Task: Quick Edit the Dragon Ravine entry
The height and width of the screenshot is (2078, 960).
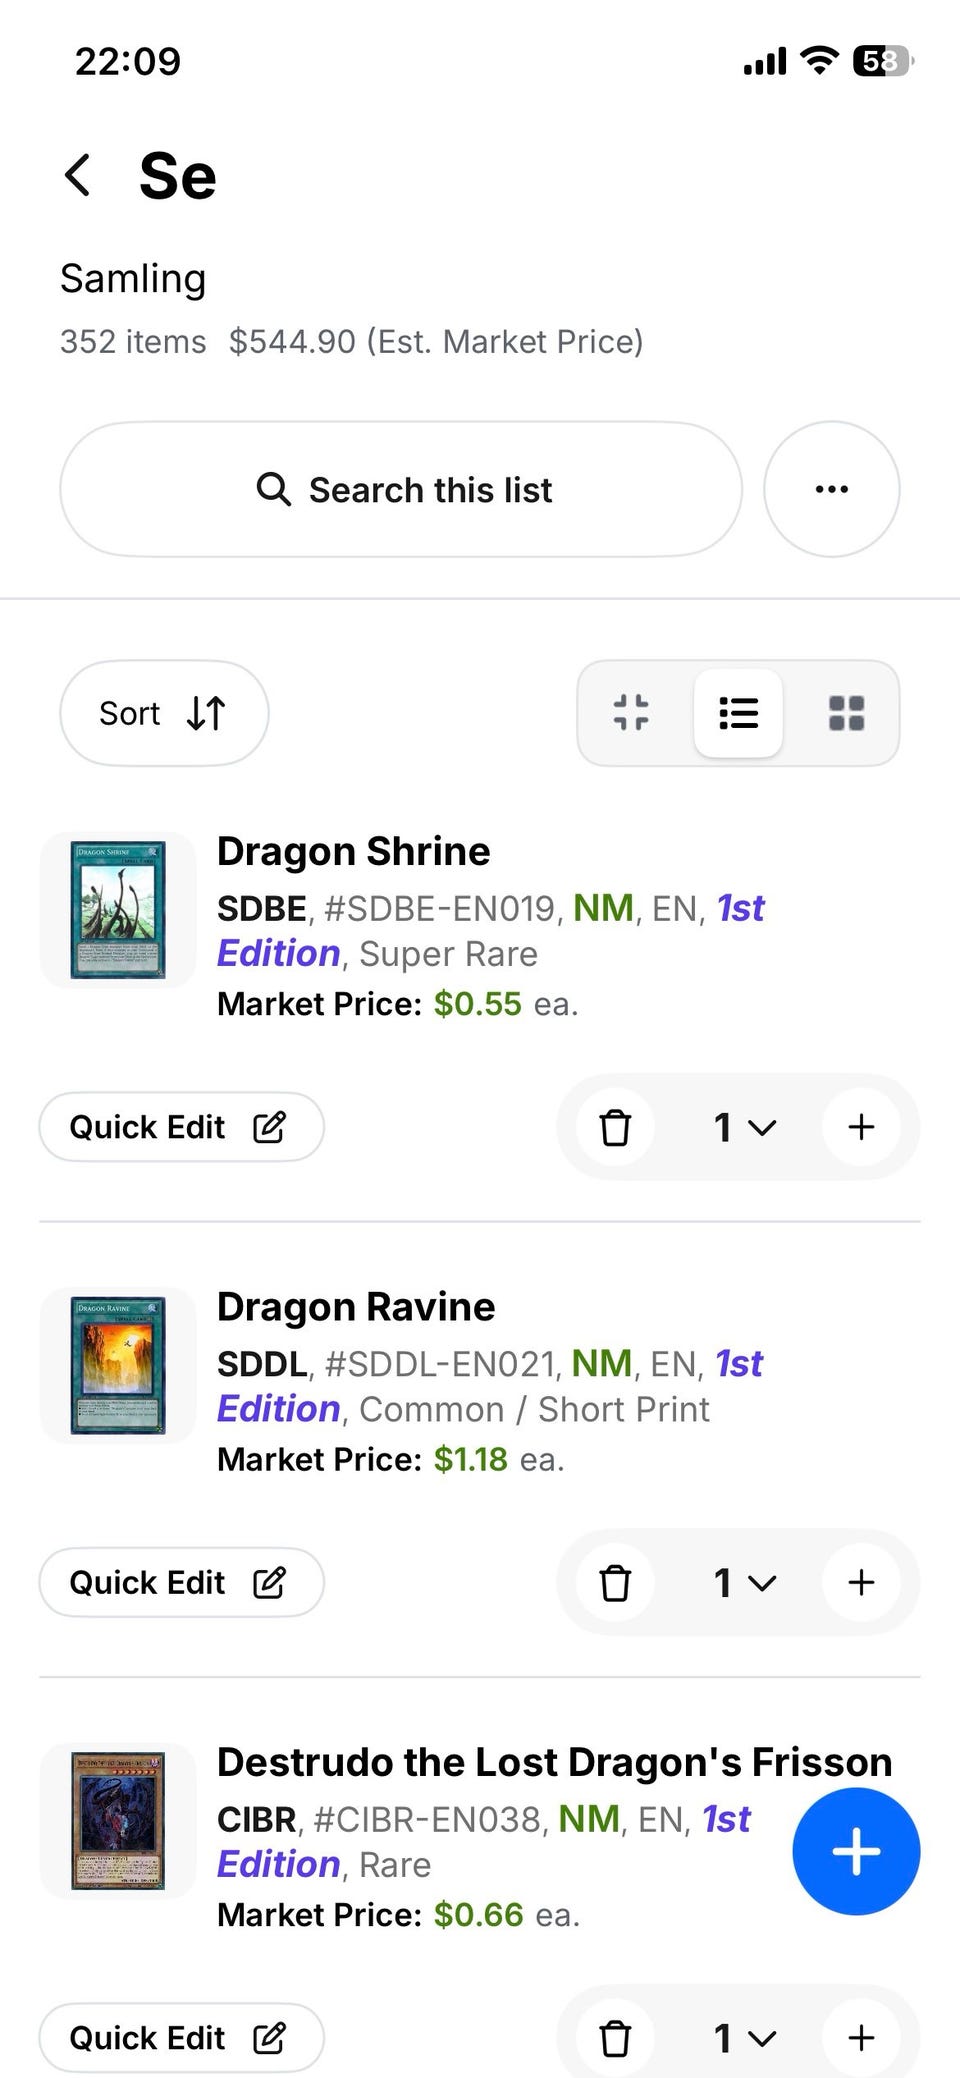Action: tap(181, 1582)
